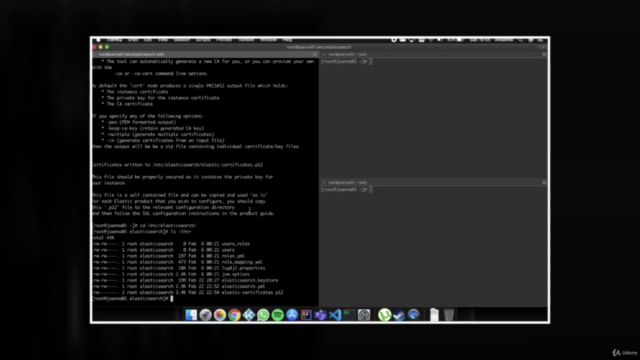
Task: Open Google Chrome from the dock
Action: (x=234, y=315)
